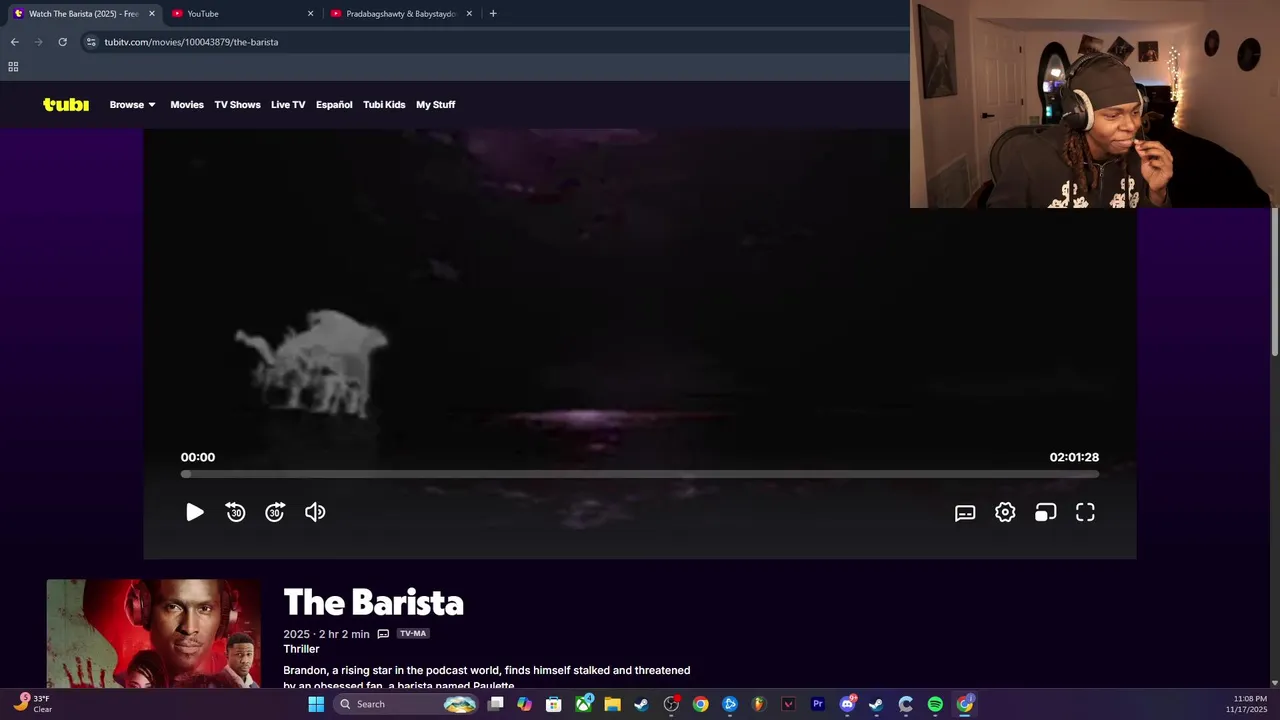Open FL Studio from taskbar

[759, 704]
